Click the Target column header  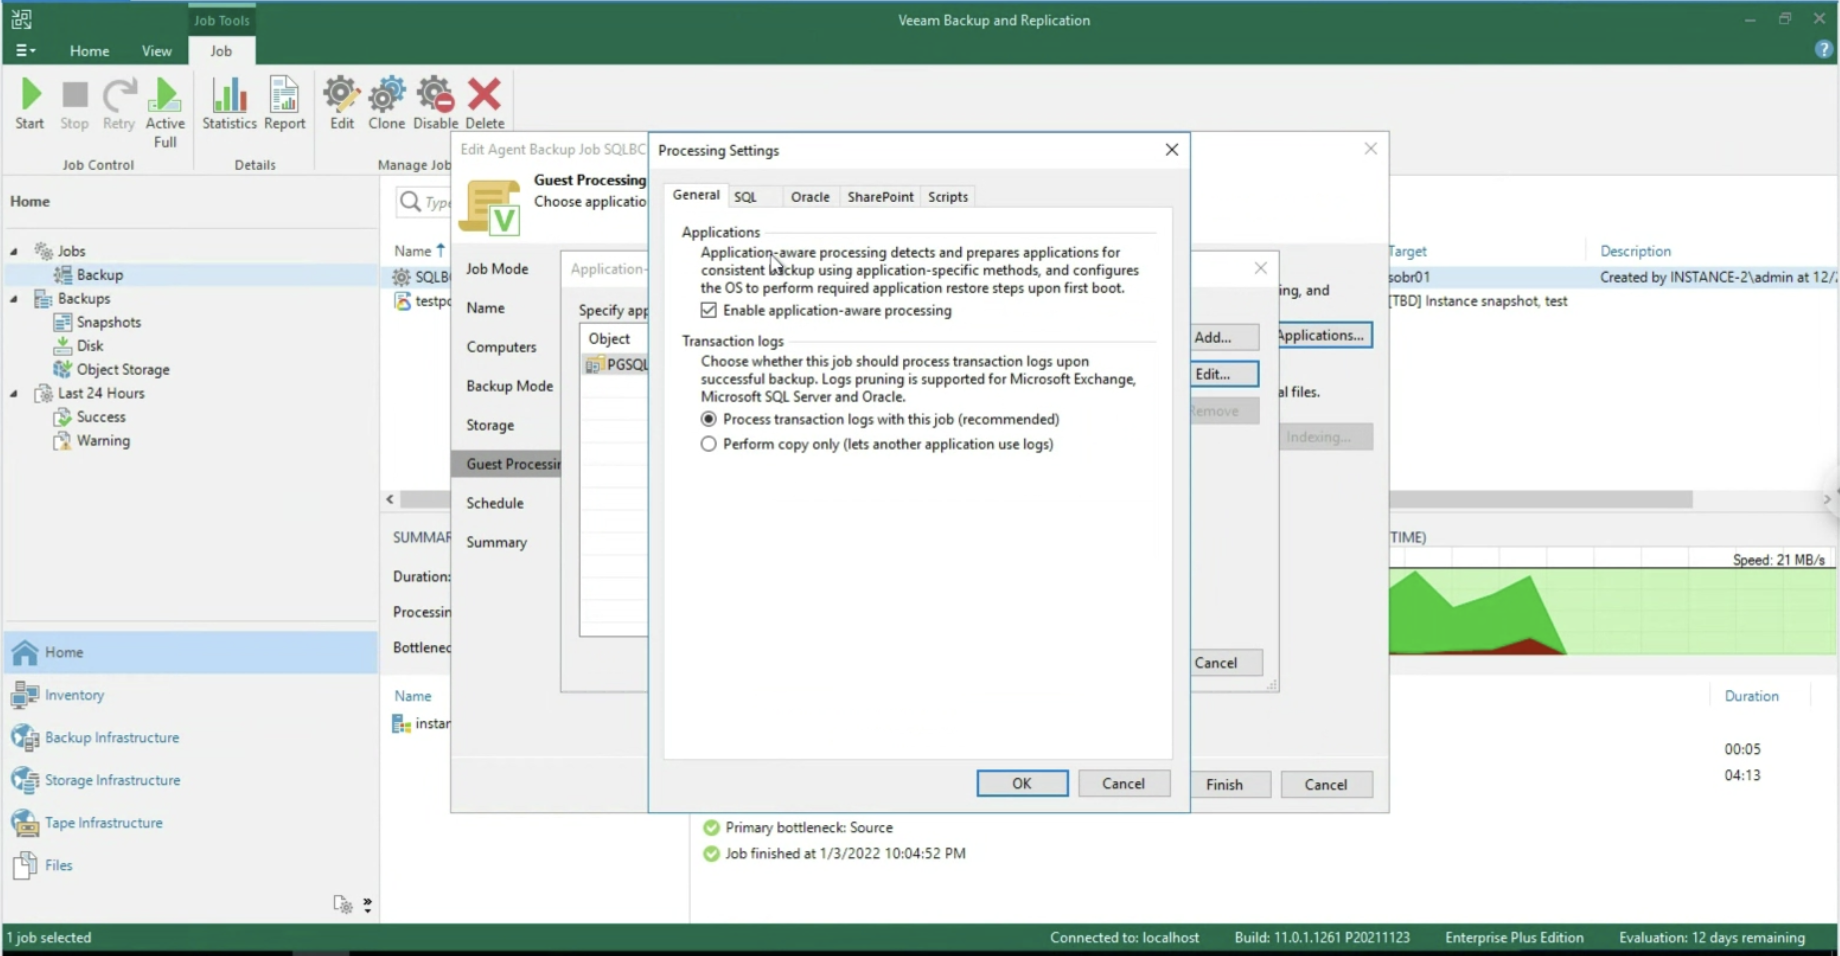pyautogui.click(x=1407, y=251)
